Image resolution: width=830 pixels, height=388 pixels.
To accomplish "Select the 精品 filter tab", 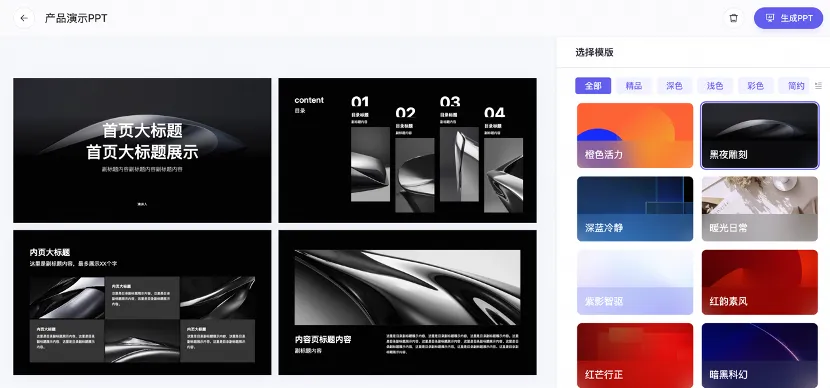I will pyautogui.click(x=634, y=86).
